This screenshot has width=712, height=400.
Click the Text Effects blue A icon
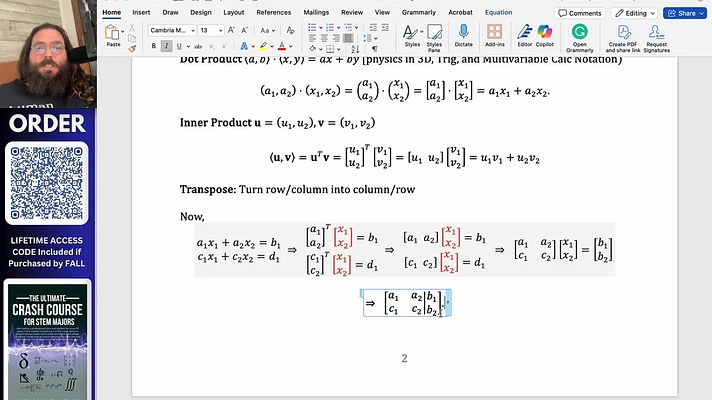pyautogui.click(x=244, y=46)
